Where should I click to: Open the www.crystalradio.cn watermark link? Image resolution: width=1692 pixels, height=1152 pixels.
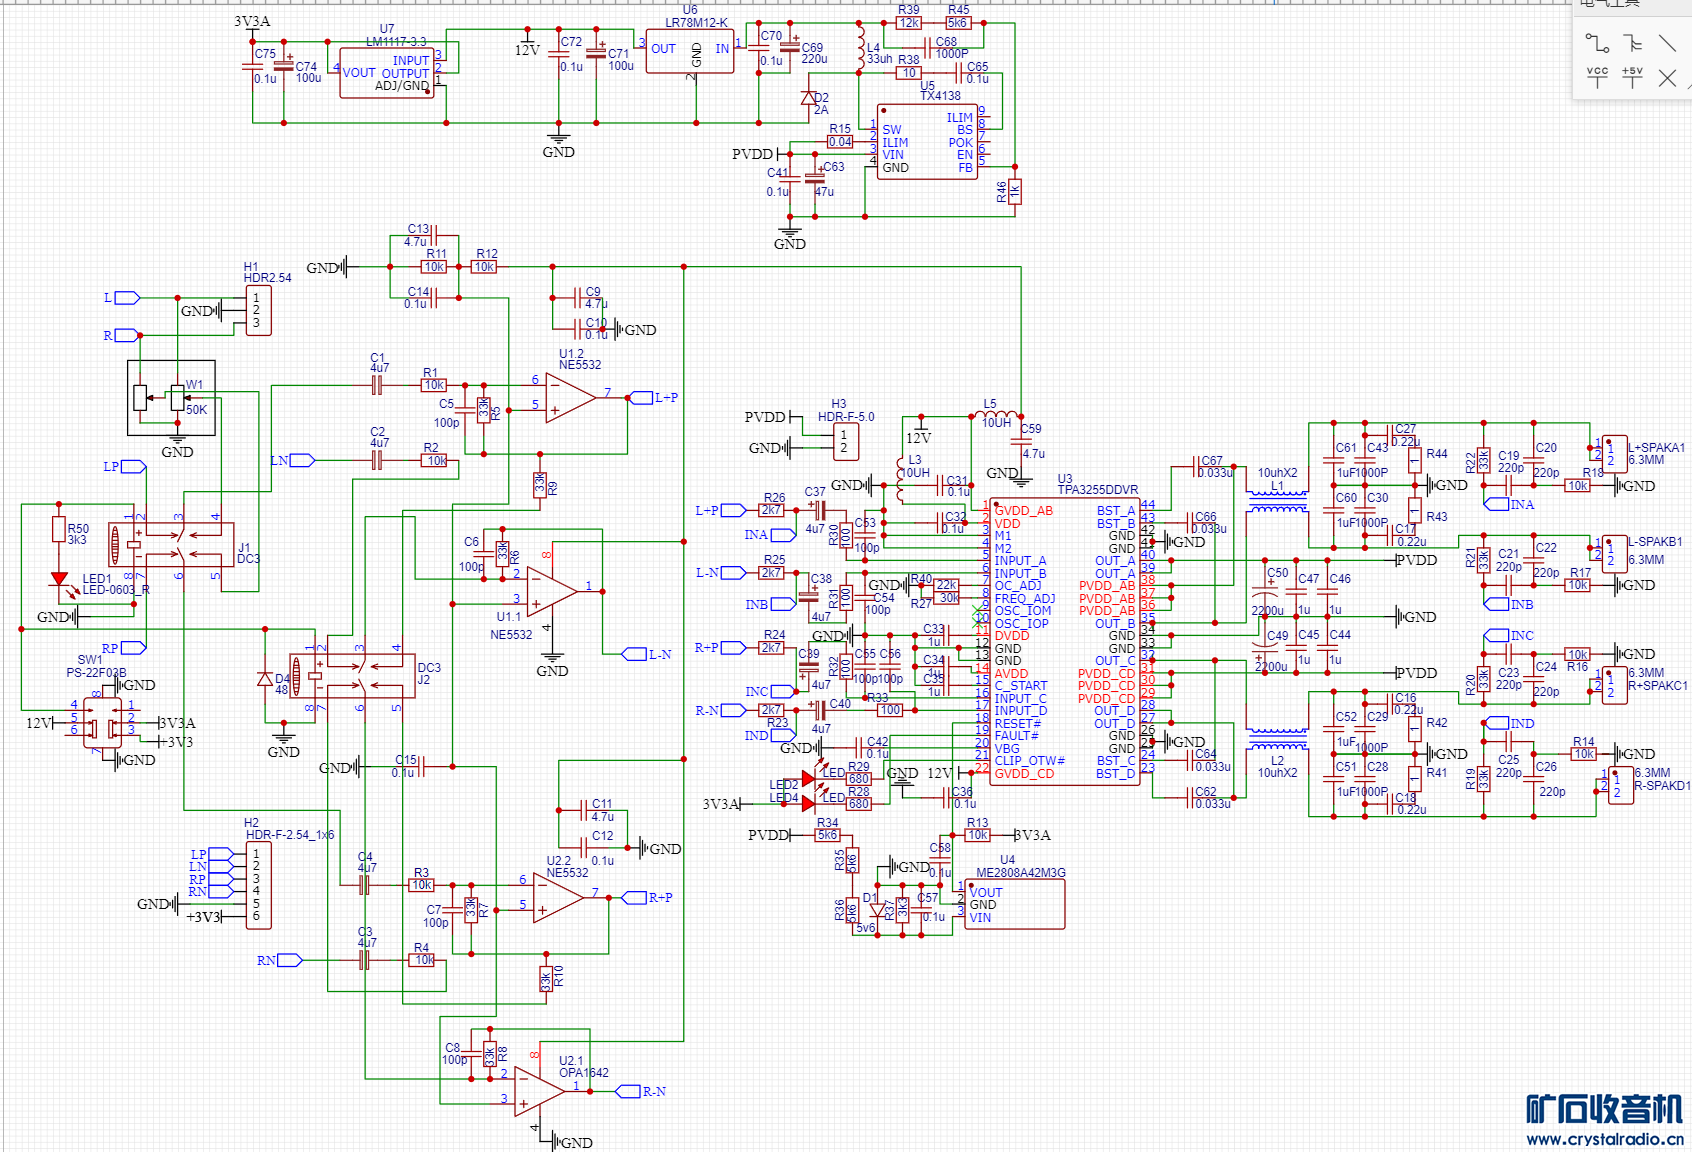pos(1605,1139)
